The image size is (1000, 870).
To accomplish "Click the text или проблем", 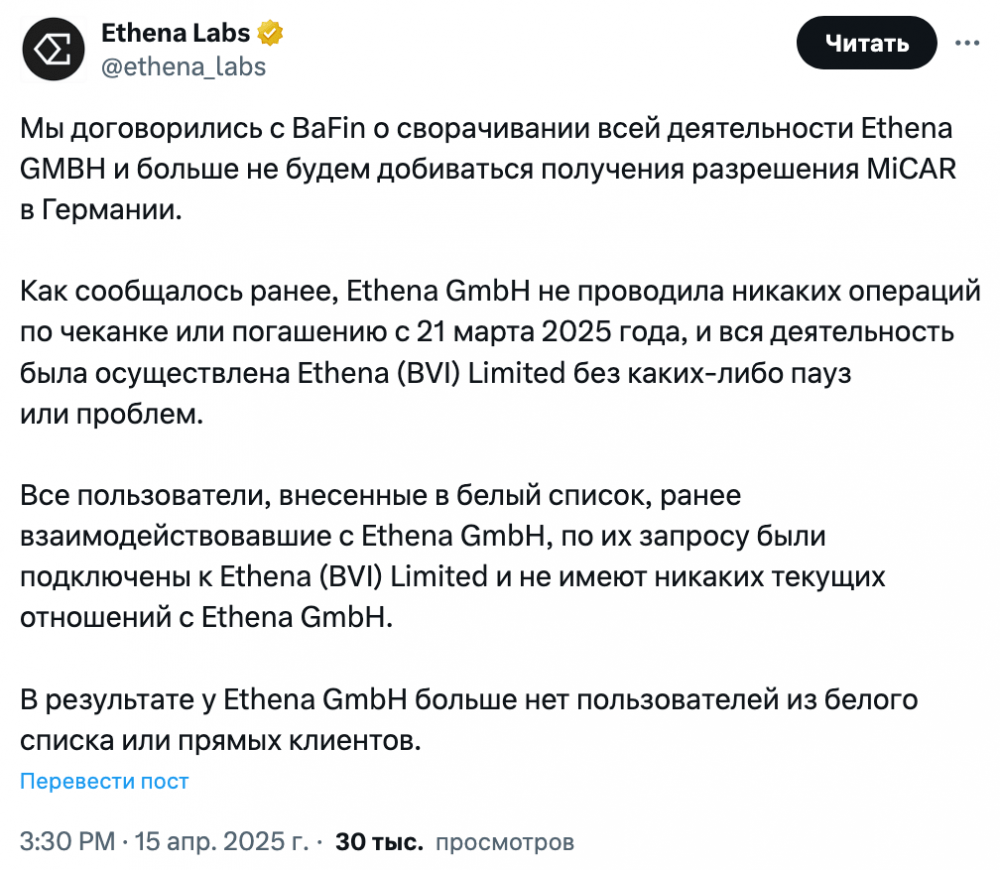I will pos(112,415).
